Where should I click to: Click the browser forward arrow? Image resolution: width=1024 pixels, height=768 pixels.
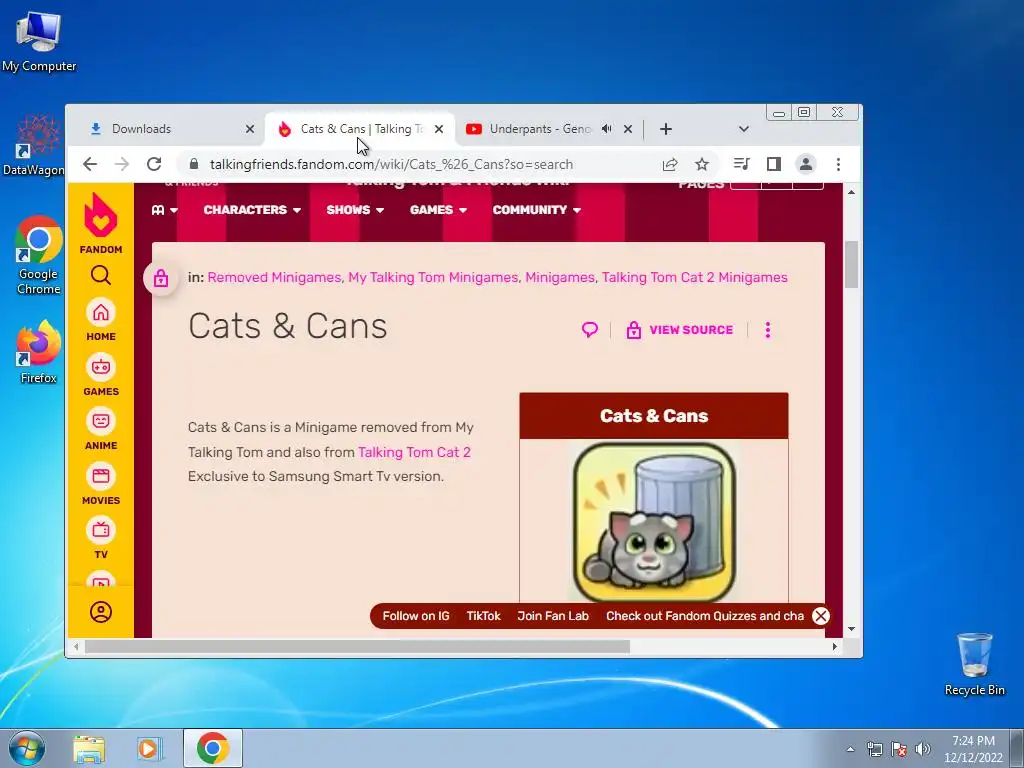point(122,164)
